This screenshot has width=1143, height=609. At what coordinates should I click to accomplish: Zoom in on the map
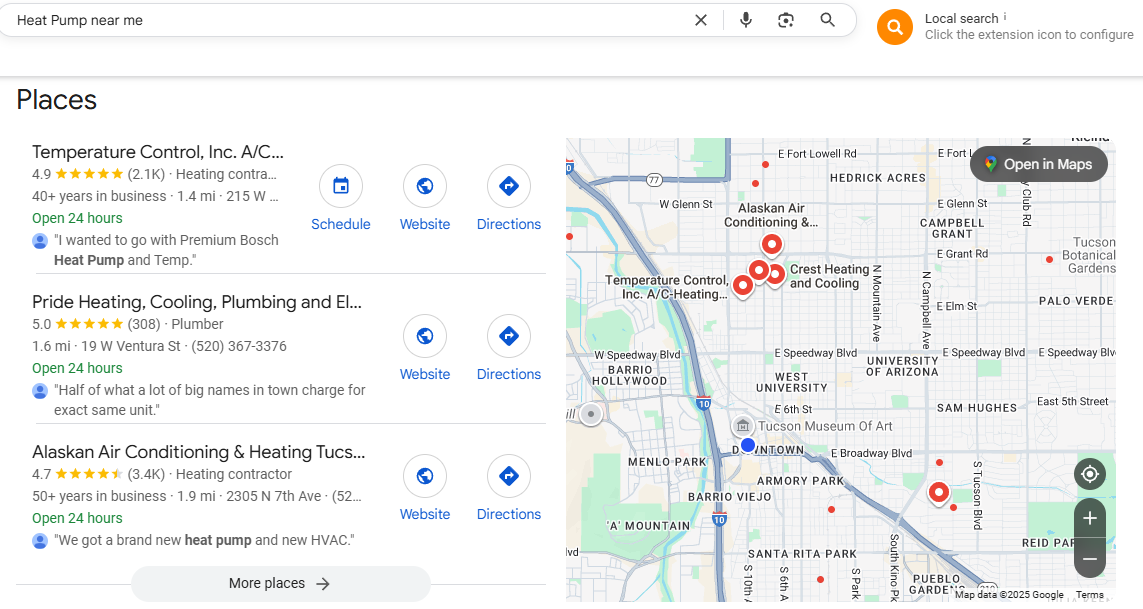click(1089, 518)
